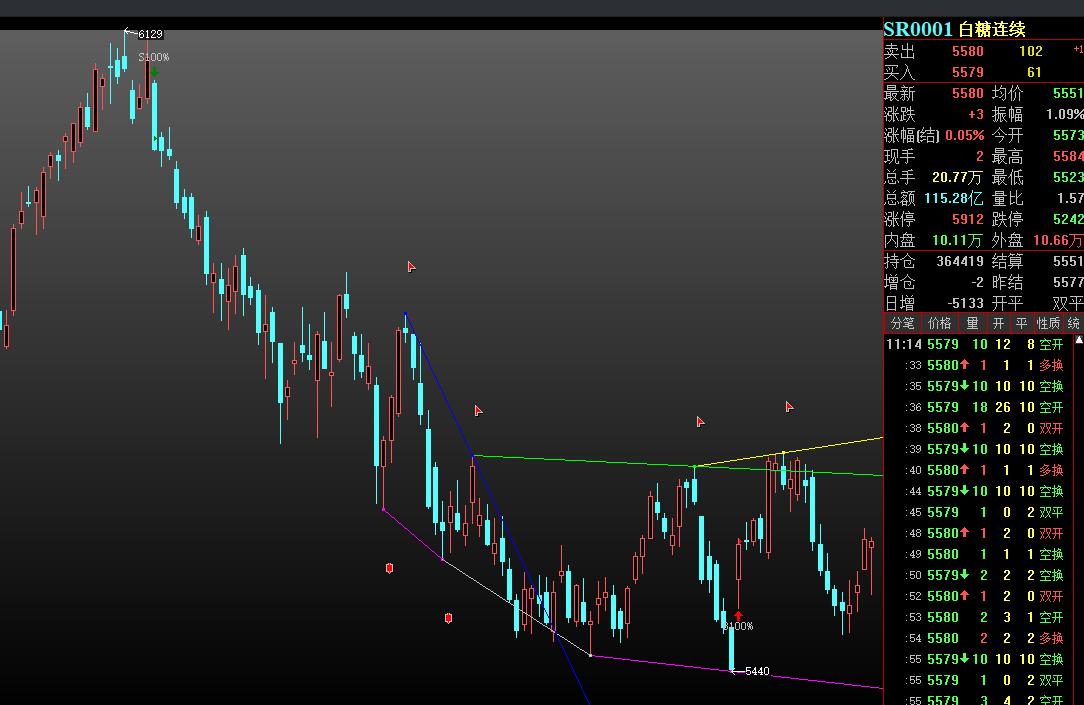The image size is (1084, 705).
Task: Click the 开 column header
Action: pos(998,323)
